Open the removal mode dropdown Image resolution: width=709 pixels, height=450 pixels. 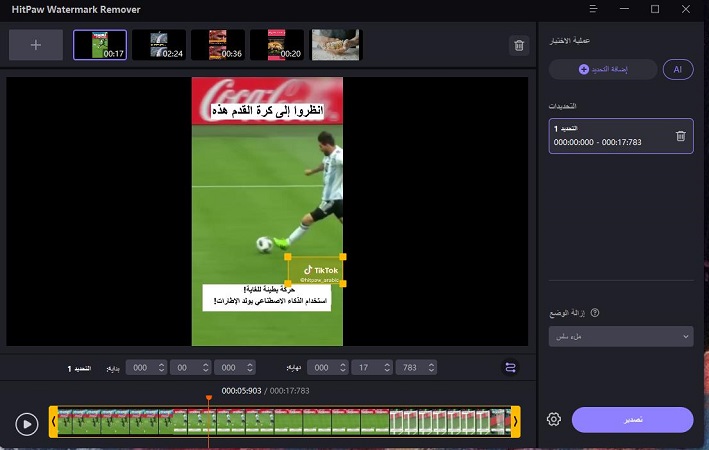[x=621, y=336]
